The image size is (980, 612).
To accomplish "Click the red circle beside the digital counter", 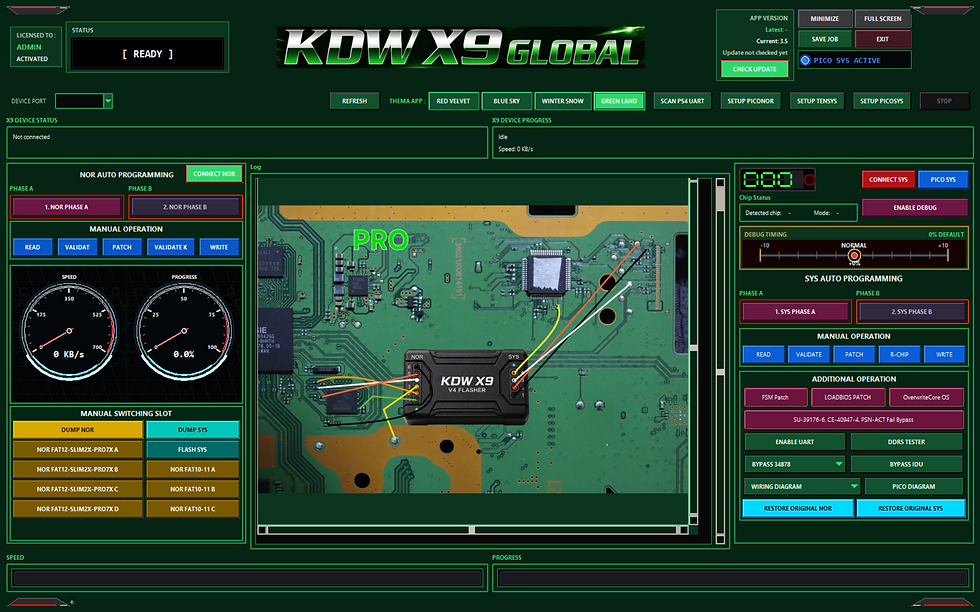I will click(809, 180).
